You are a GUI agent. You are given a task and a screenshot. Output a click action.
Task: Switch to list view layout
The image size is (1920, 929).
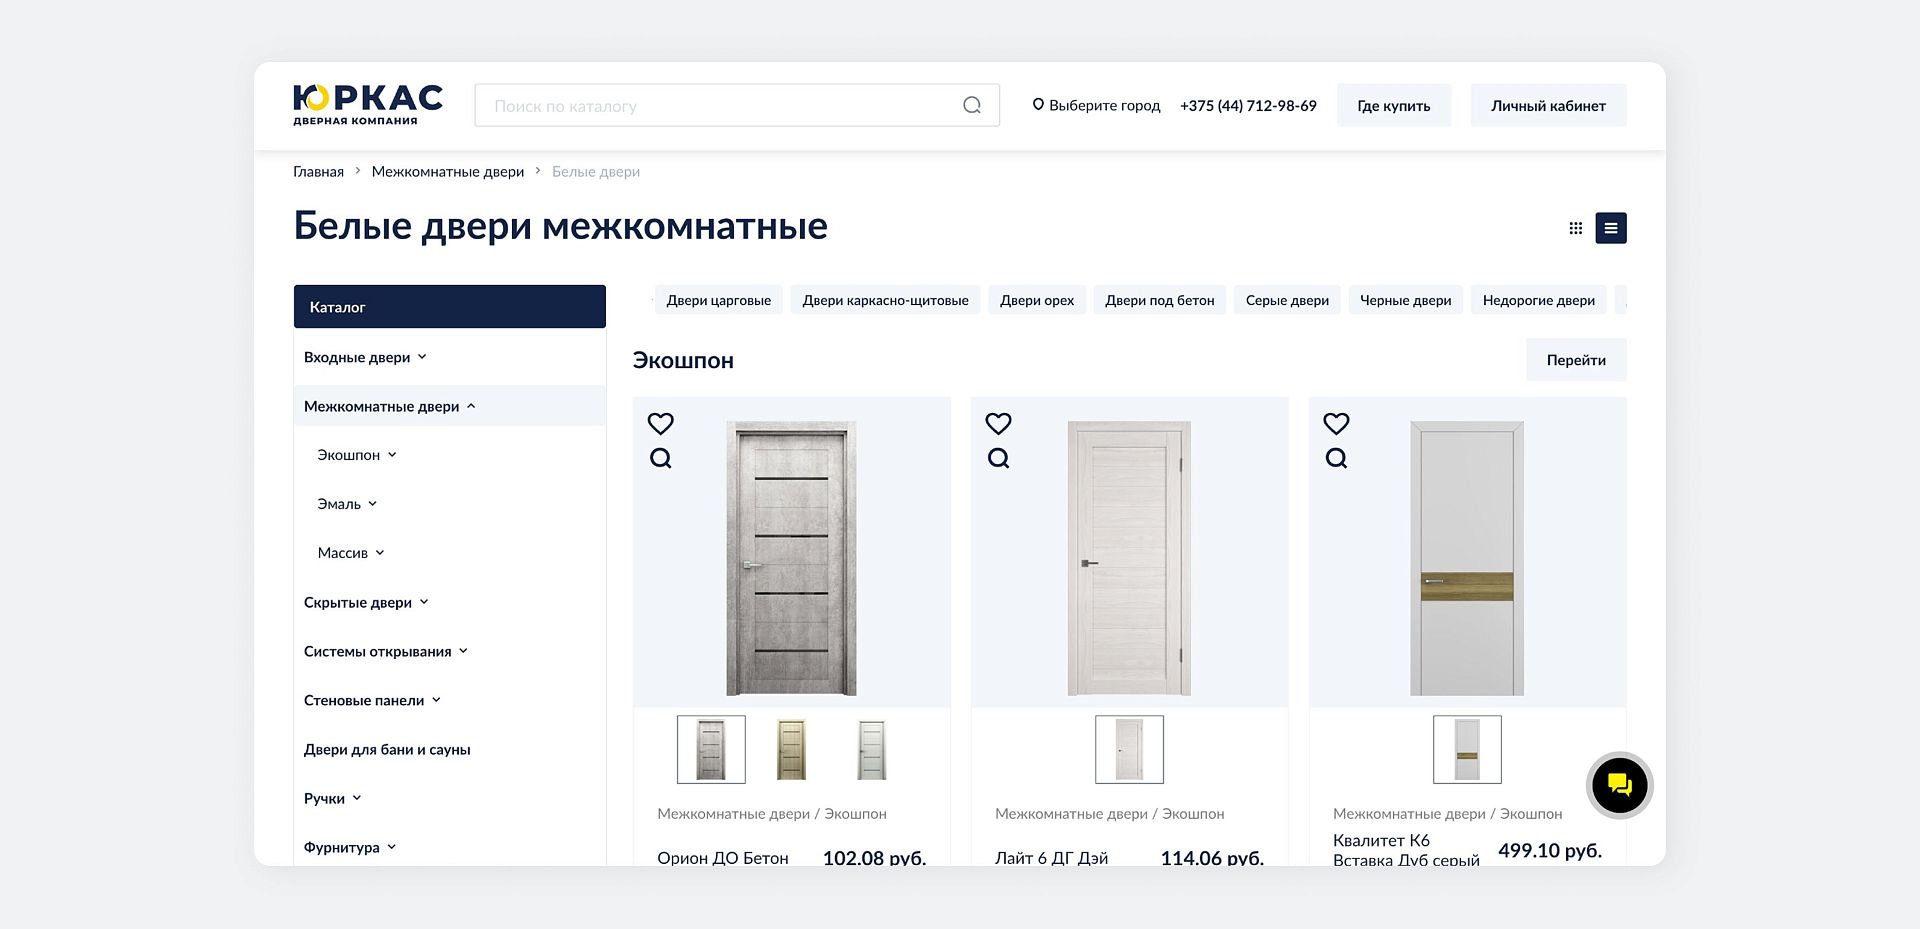point(1610,228)
